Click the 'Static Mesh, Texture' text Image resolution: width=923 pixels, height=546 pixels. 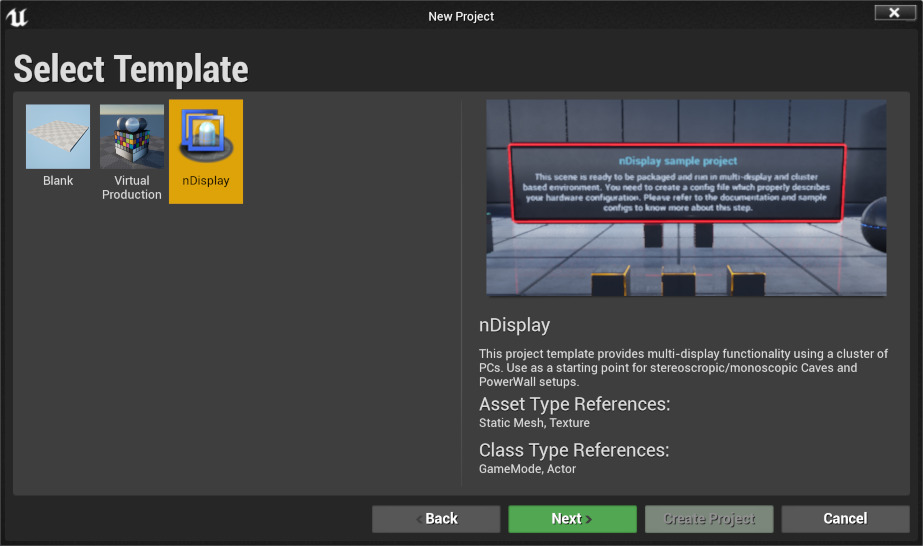click(x=534, y=423)
